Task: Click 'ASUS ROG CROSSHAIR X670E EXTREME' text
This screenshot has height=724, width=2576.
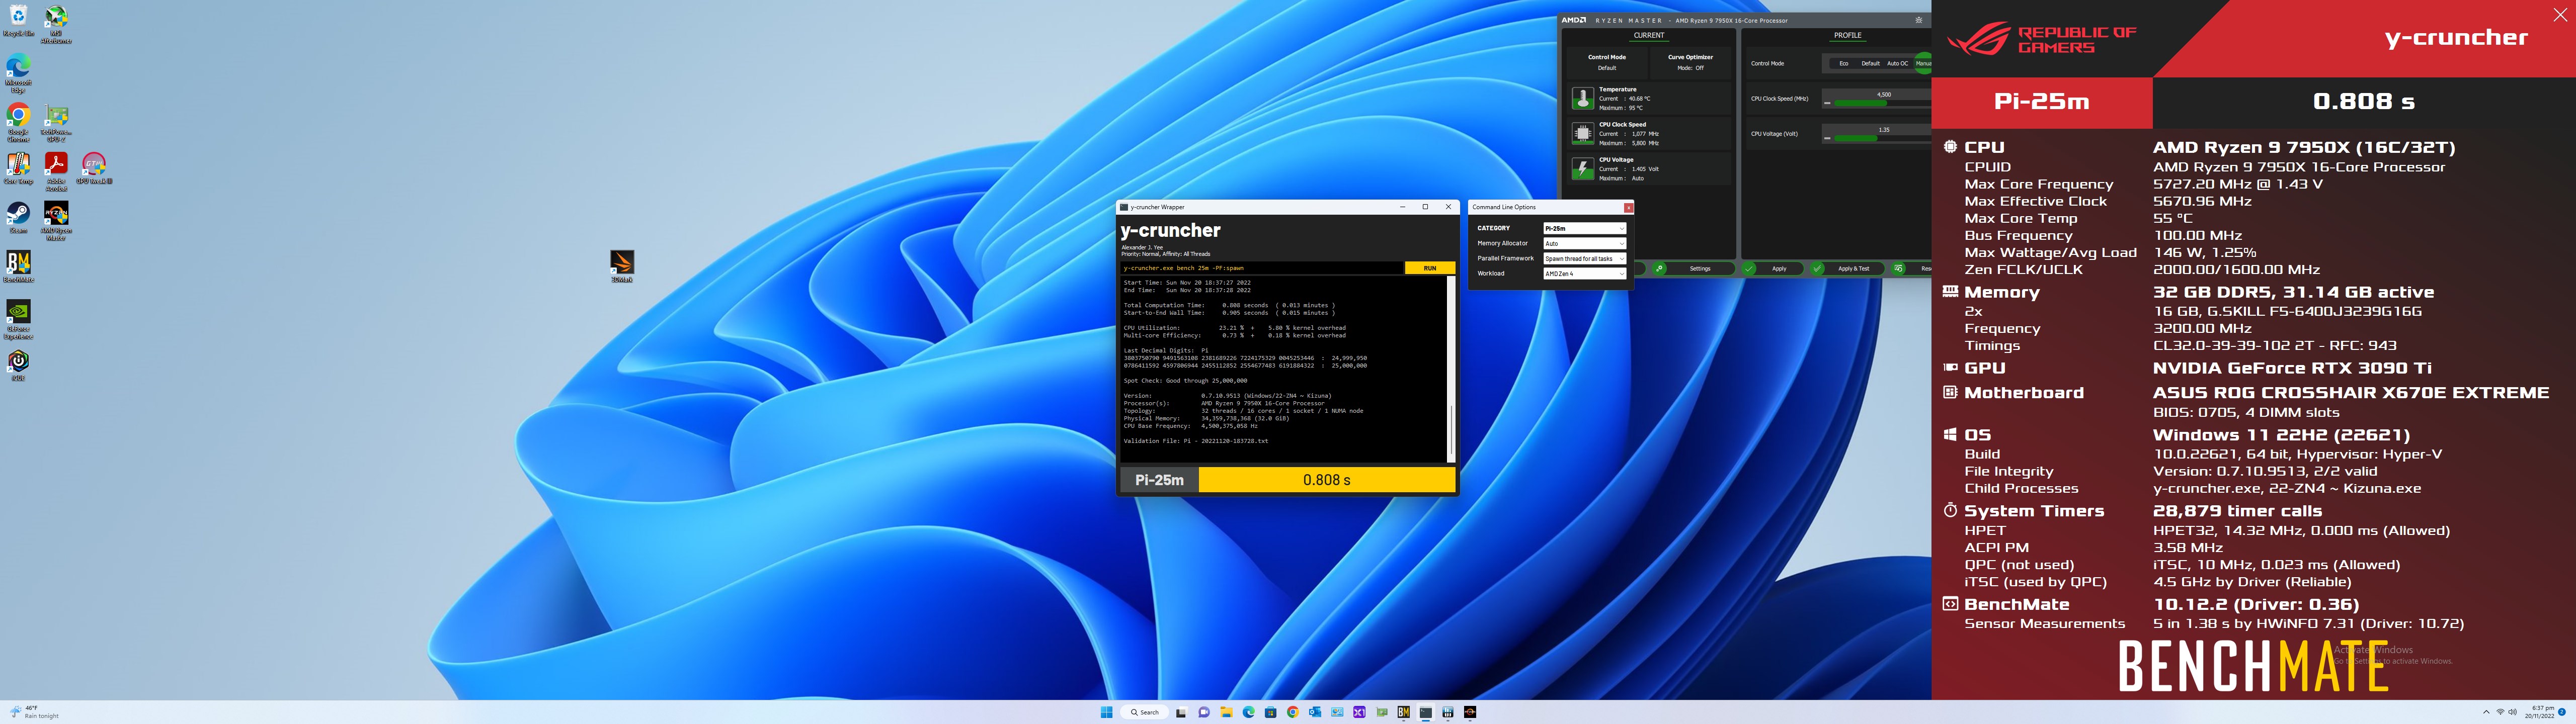Action: (2351, 393)
